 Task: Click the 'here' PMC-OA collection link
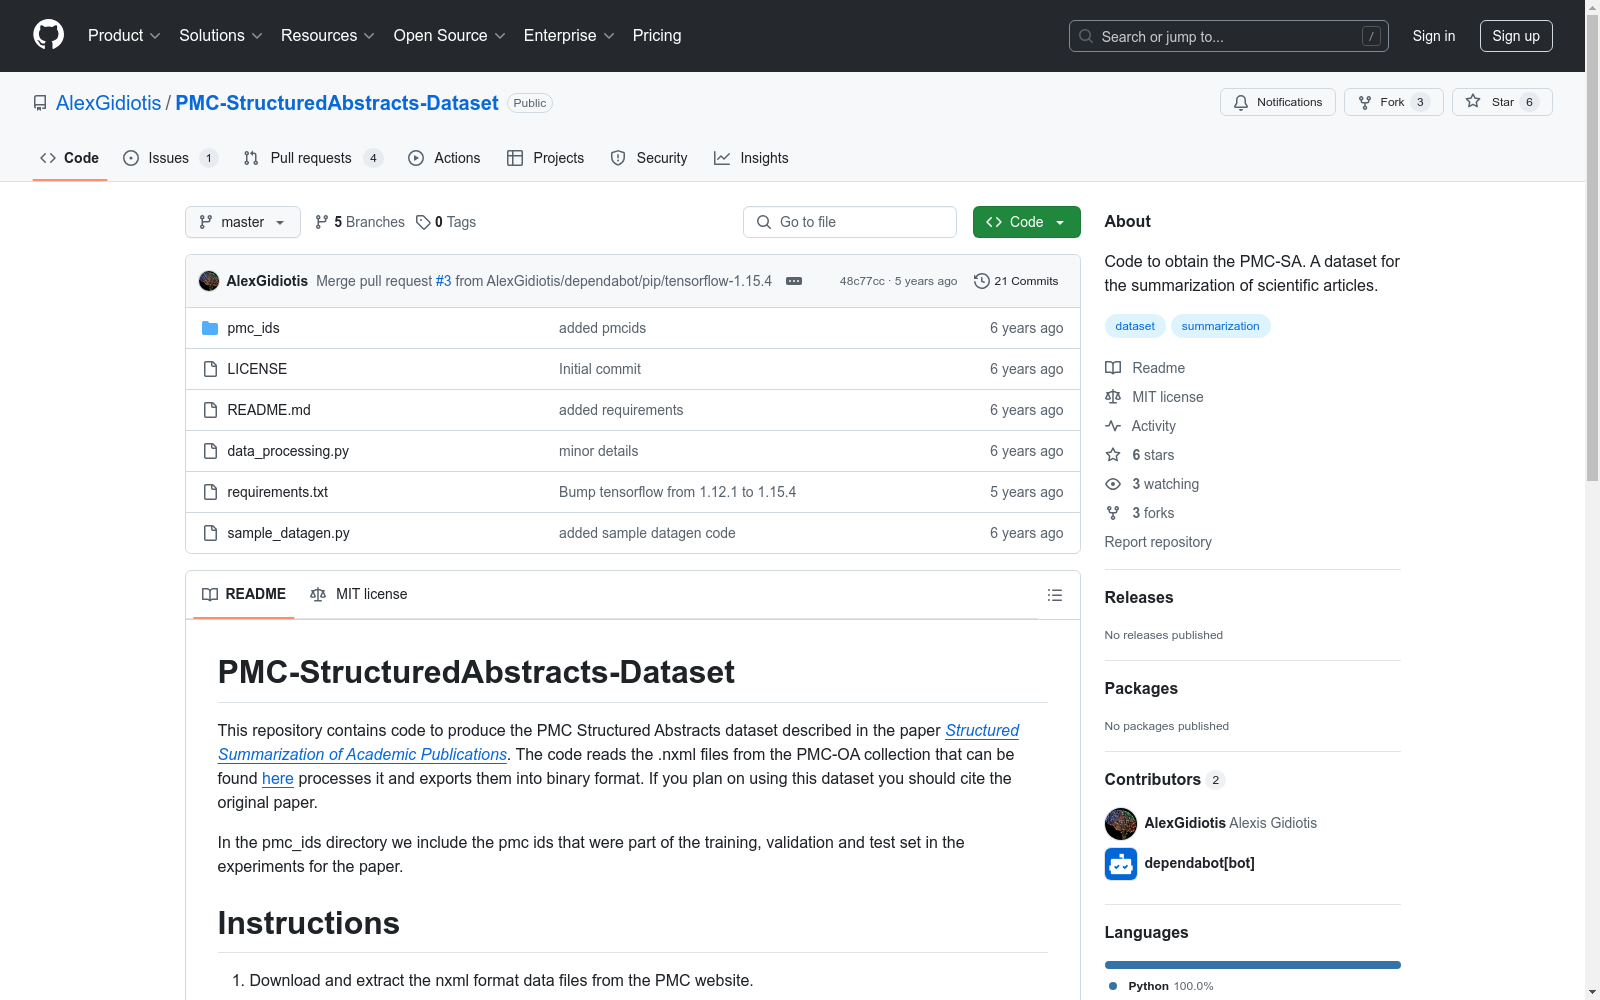(278, 778)
